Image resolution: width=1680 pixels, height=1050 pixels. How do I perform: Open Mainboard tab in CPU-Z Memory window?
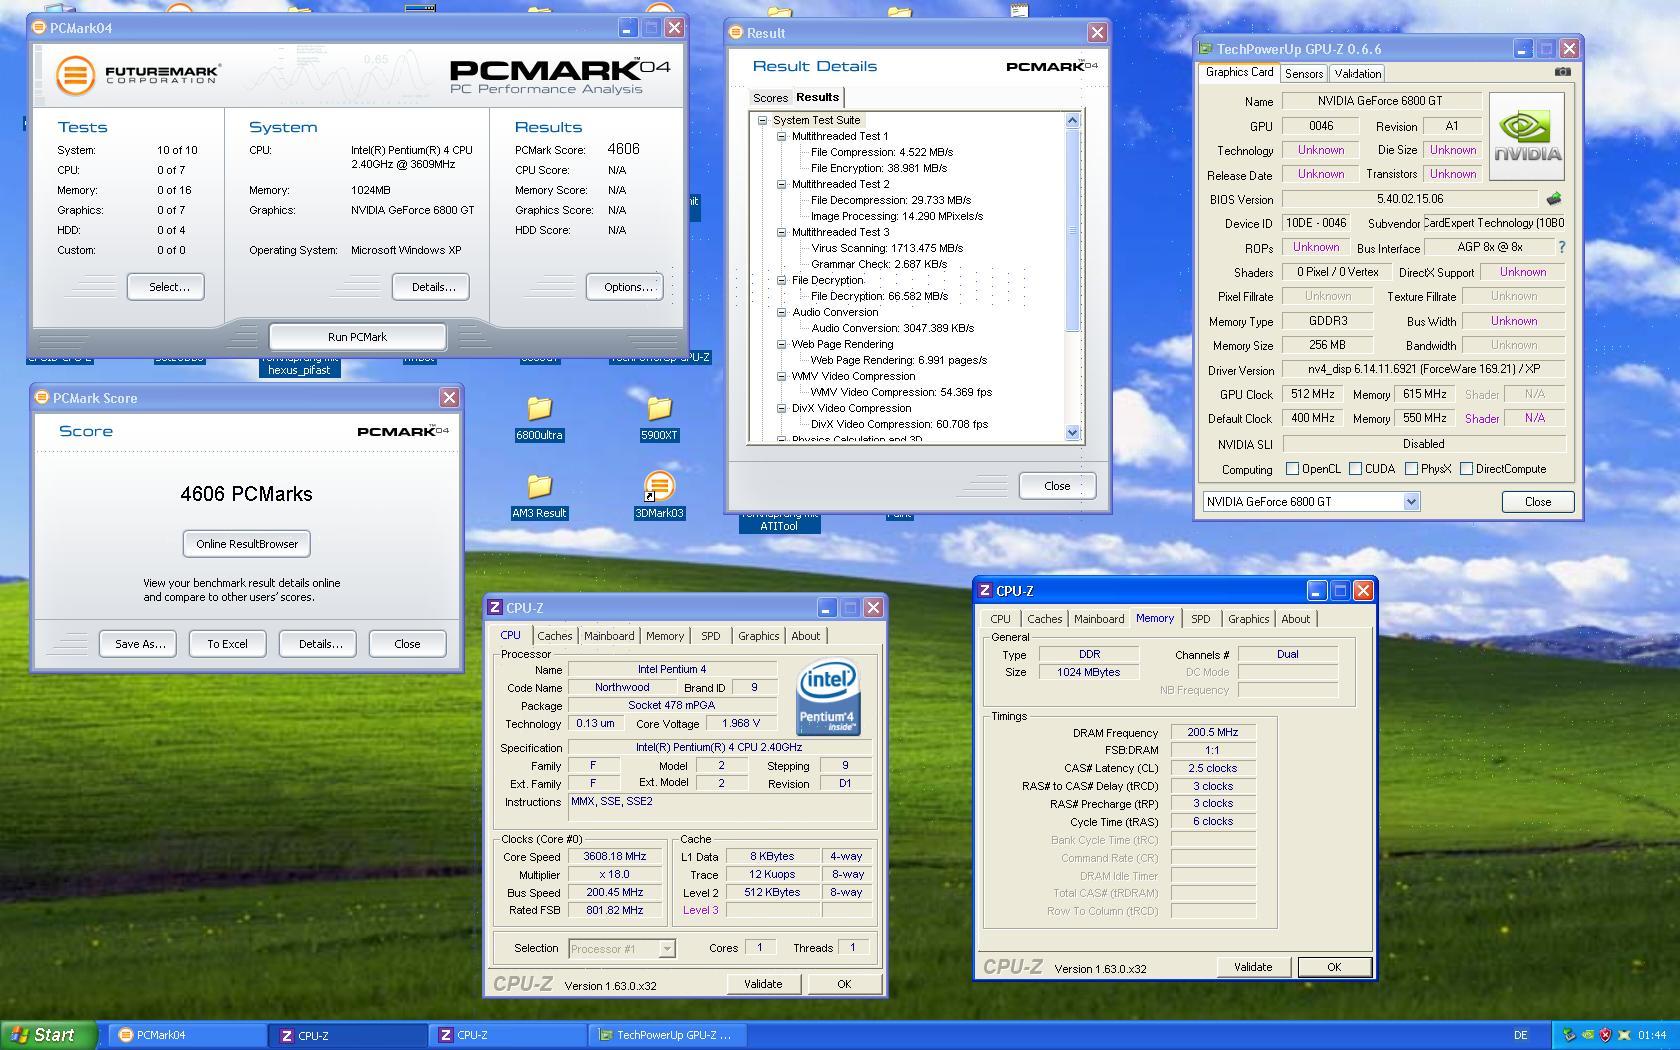pos(1099,619)
